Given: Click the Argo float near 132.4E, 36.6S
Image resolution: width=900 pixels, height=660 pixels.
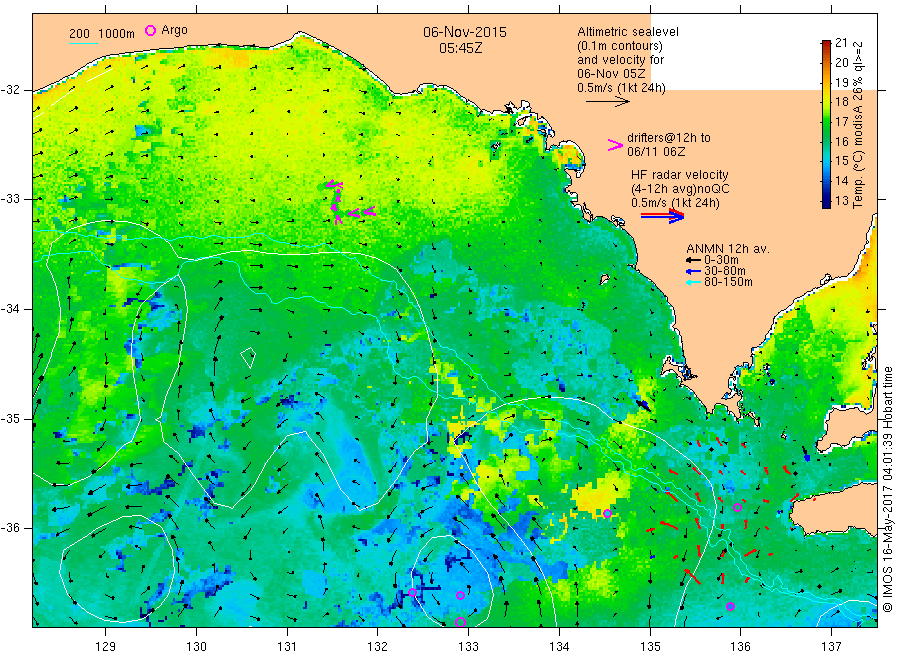Looking at the screenshot, I should pos(412,592).
